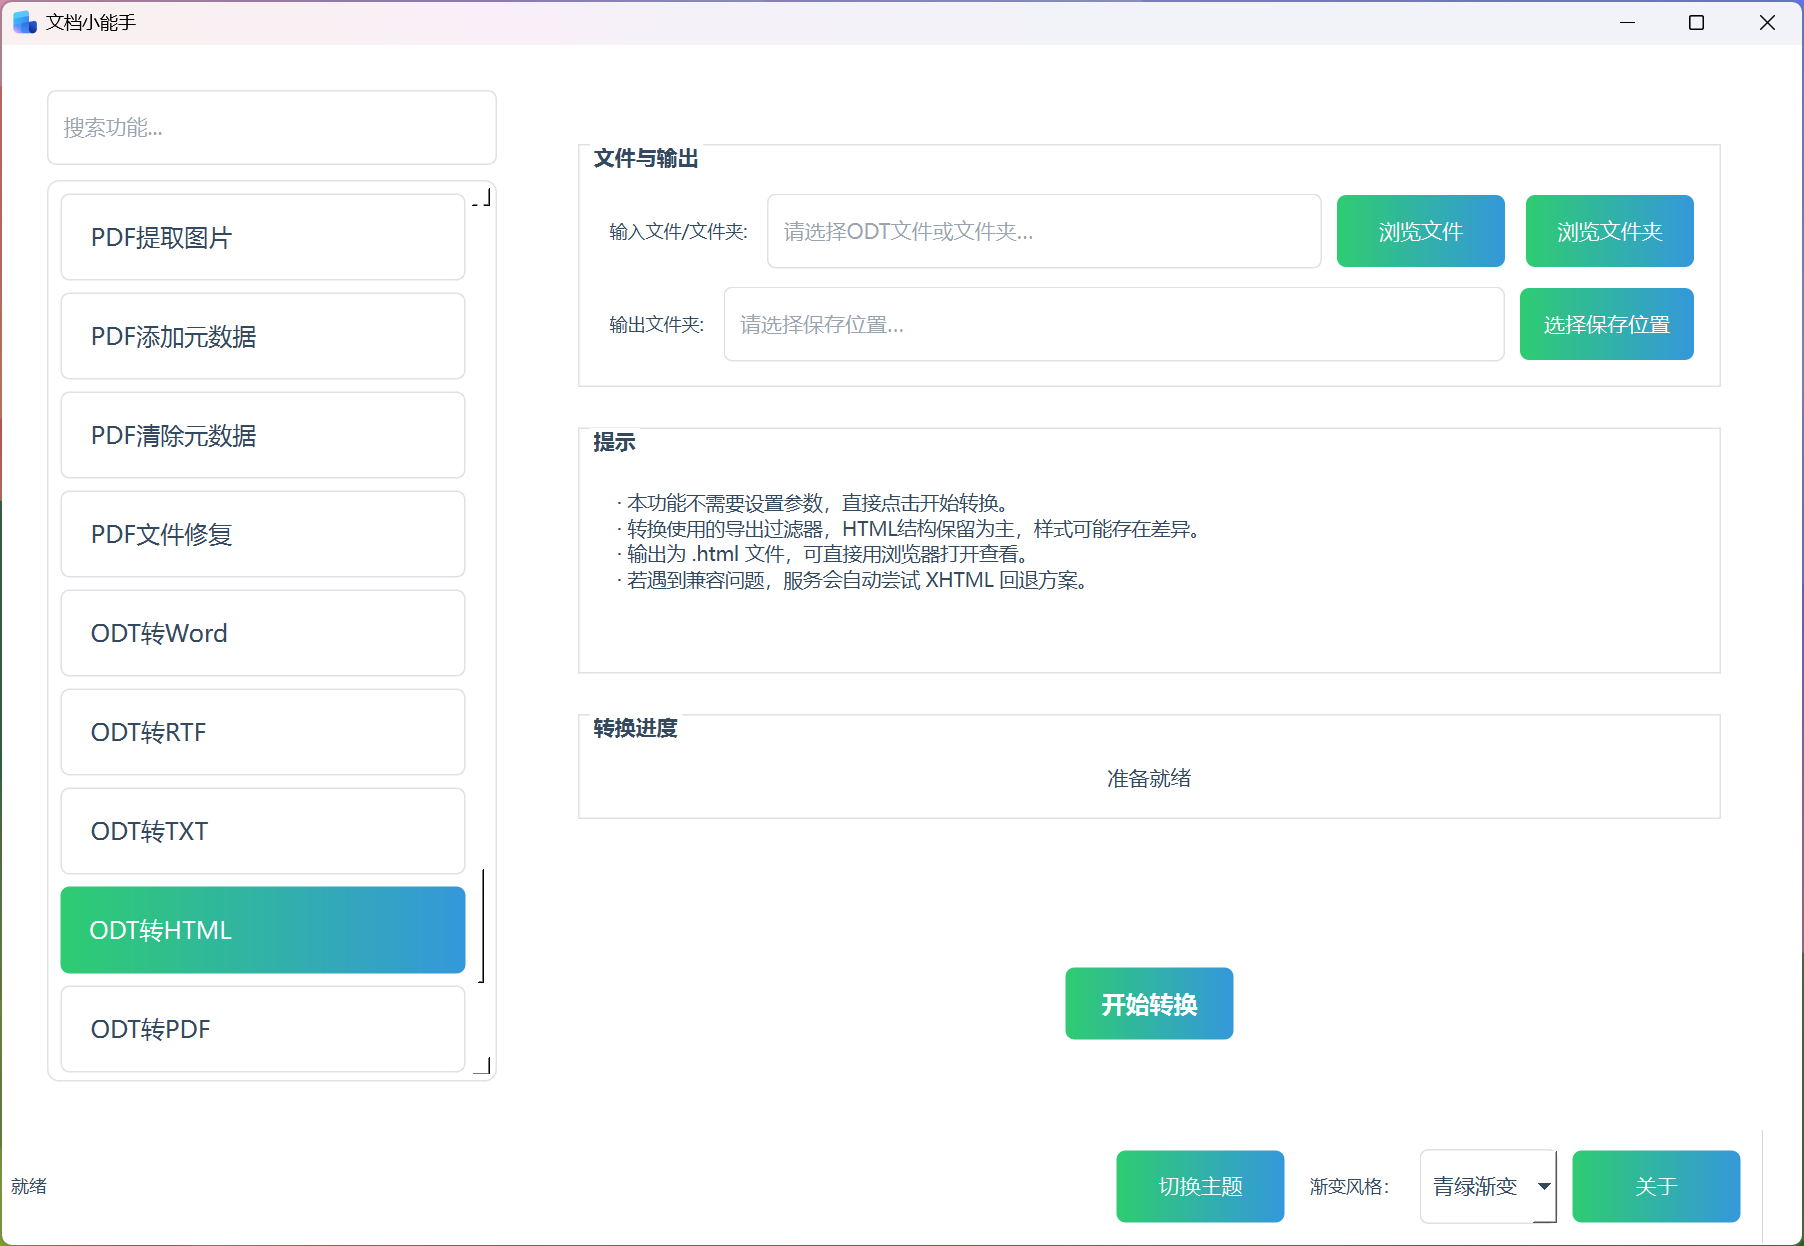Switch to ODT转RTF conversion
This screenshot has width=1804, height=1246.
262,732
